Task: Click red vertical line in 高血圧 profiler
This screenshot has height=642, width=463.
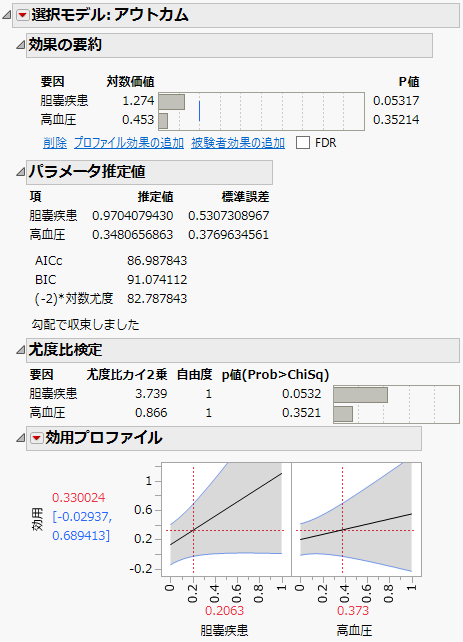Action: pos(342,519)
